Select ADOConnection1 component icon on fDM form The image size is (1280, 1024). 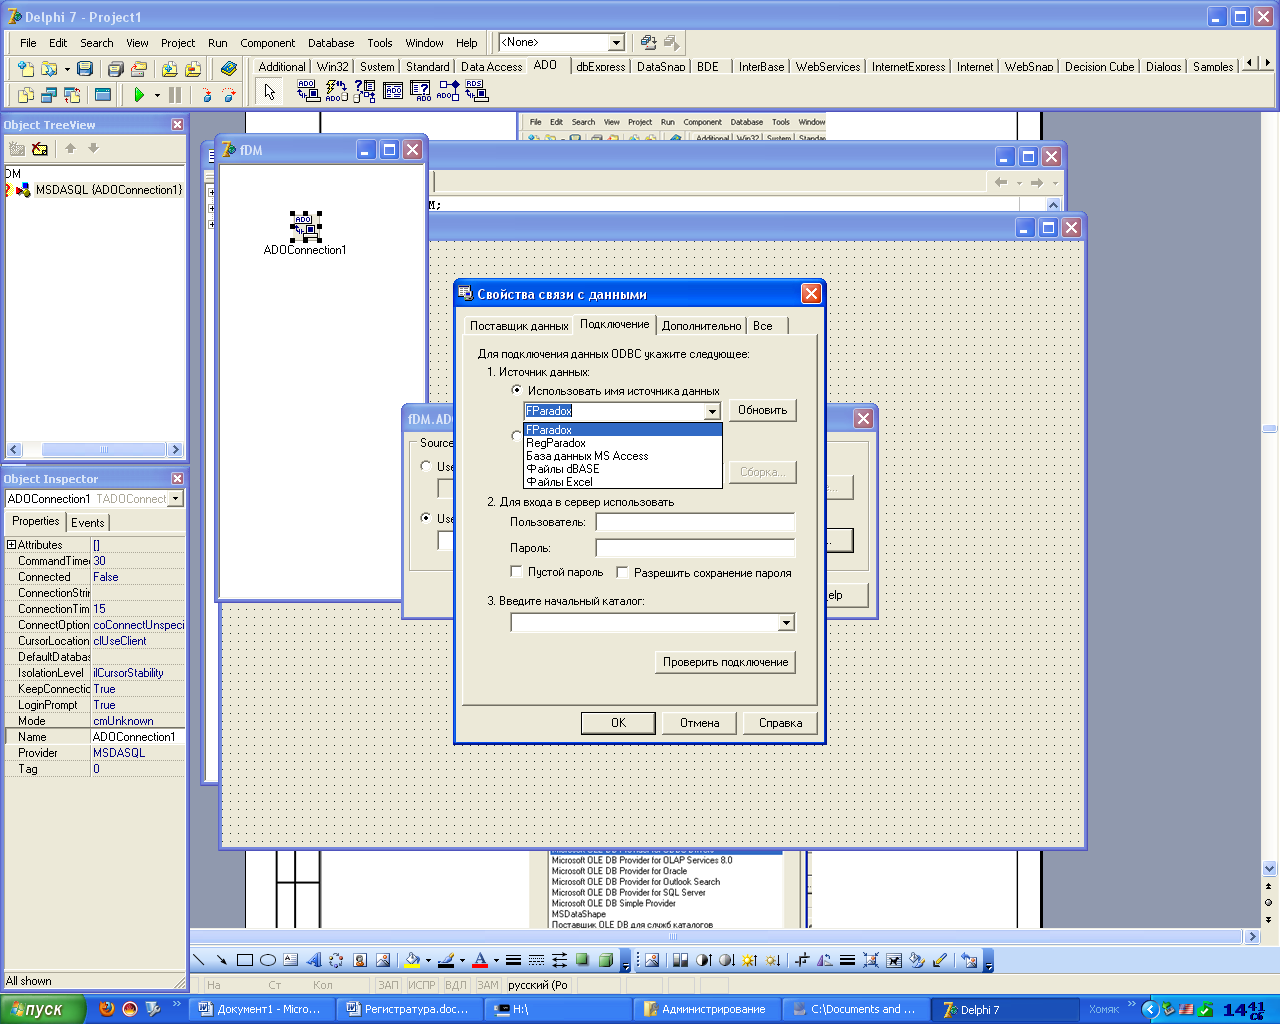click(x=305, y=226)
